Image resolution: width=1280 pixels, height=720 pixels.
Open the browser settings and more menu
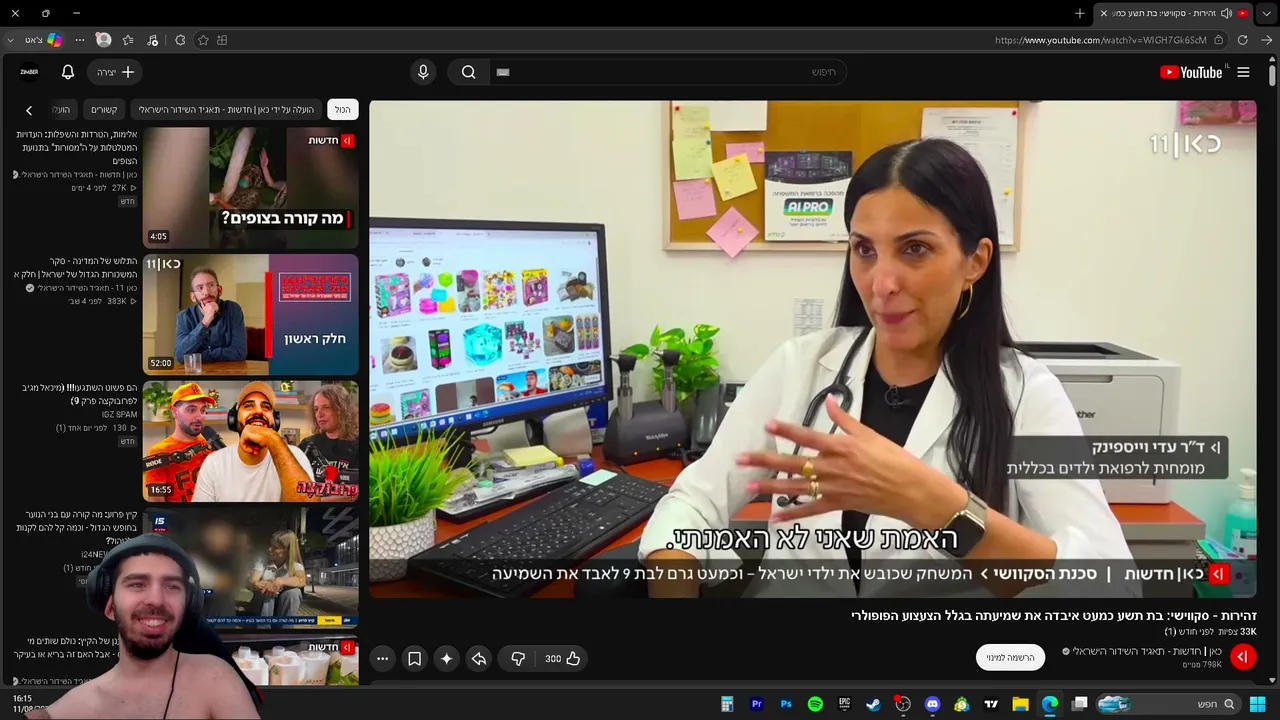[80, 40]
